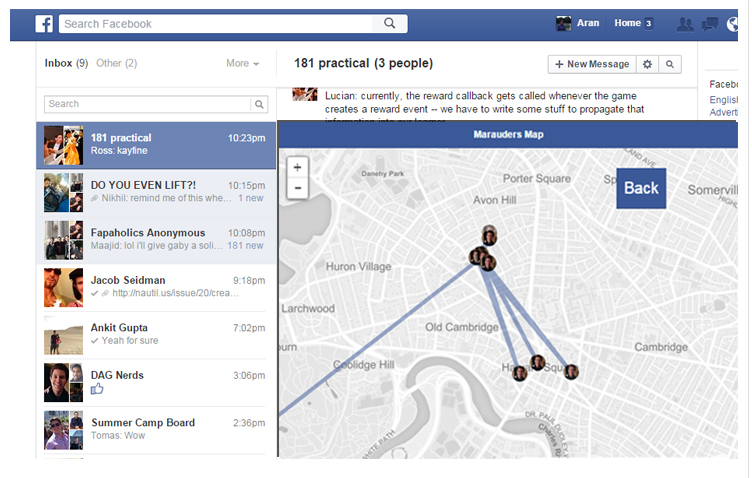Click the conversation settings gear icon
Viewport: 752px width, 478px height.
647,64
